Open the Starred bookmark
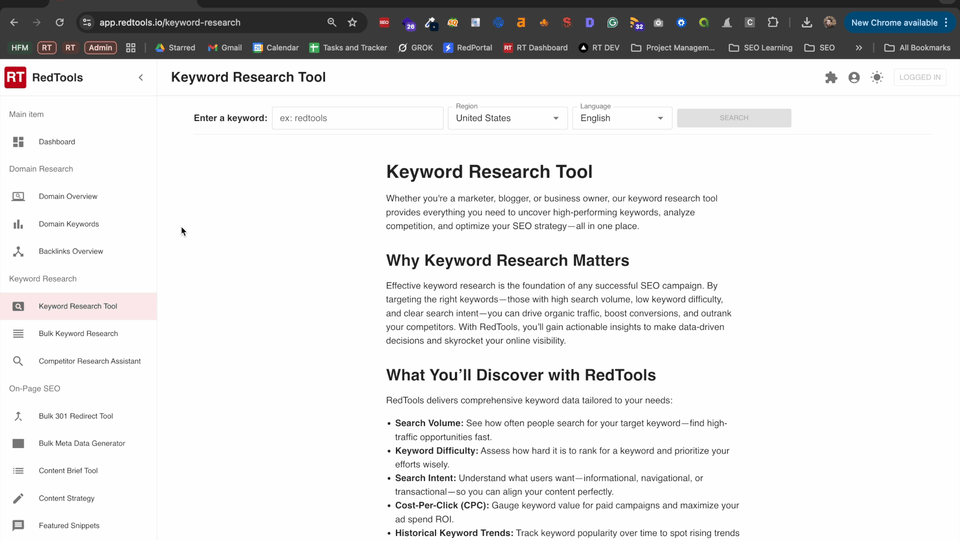Viewport: 960px width, 540px height. pyautogui.click(x=175, y=48)
